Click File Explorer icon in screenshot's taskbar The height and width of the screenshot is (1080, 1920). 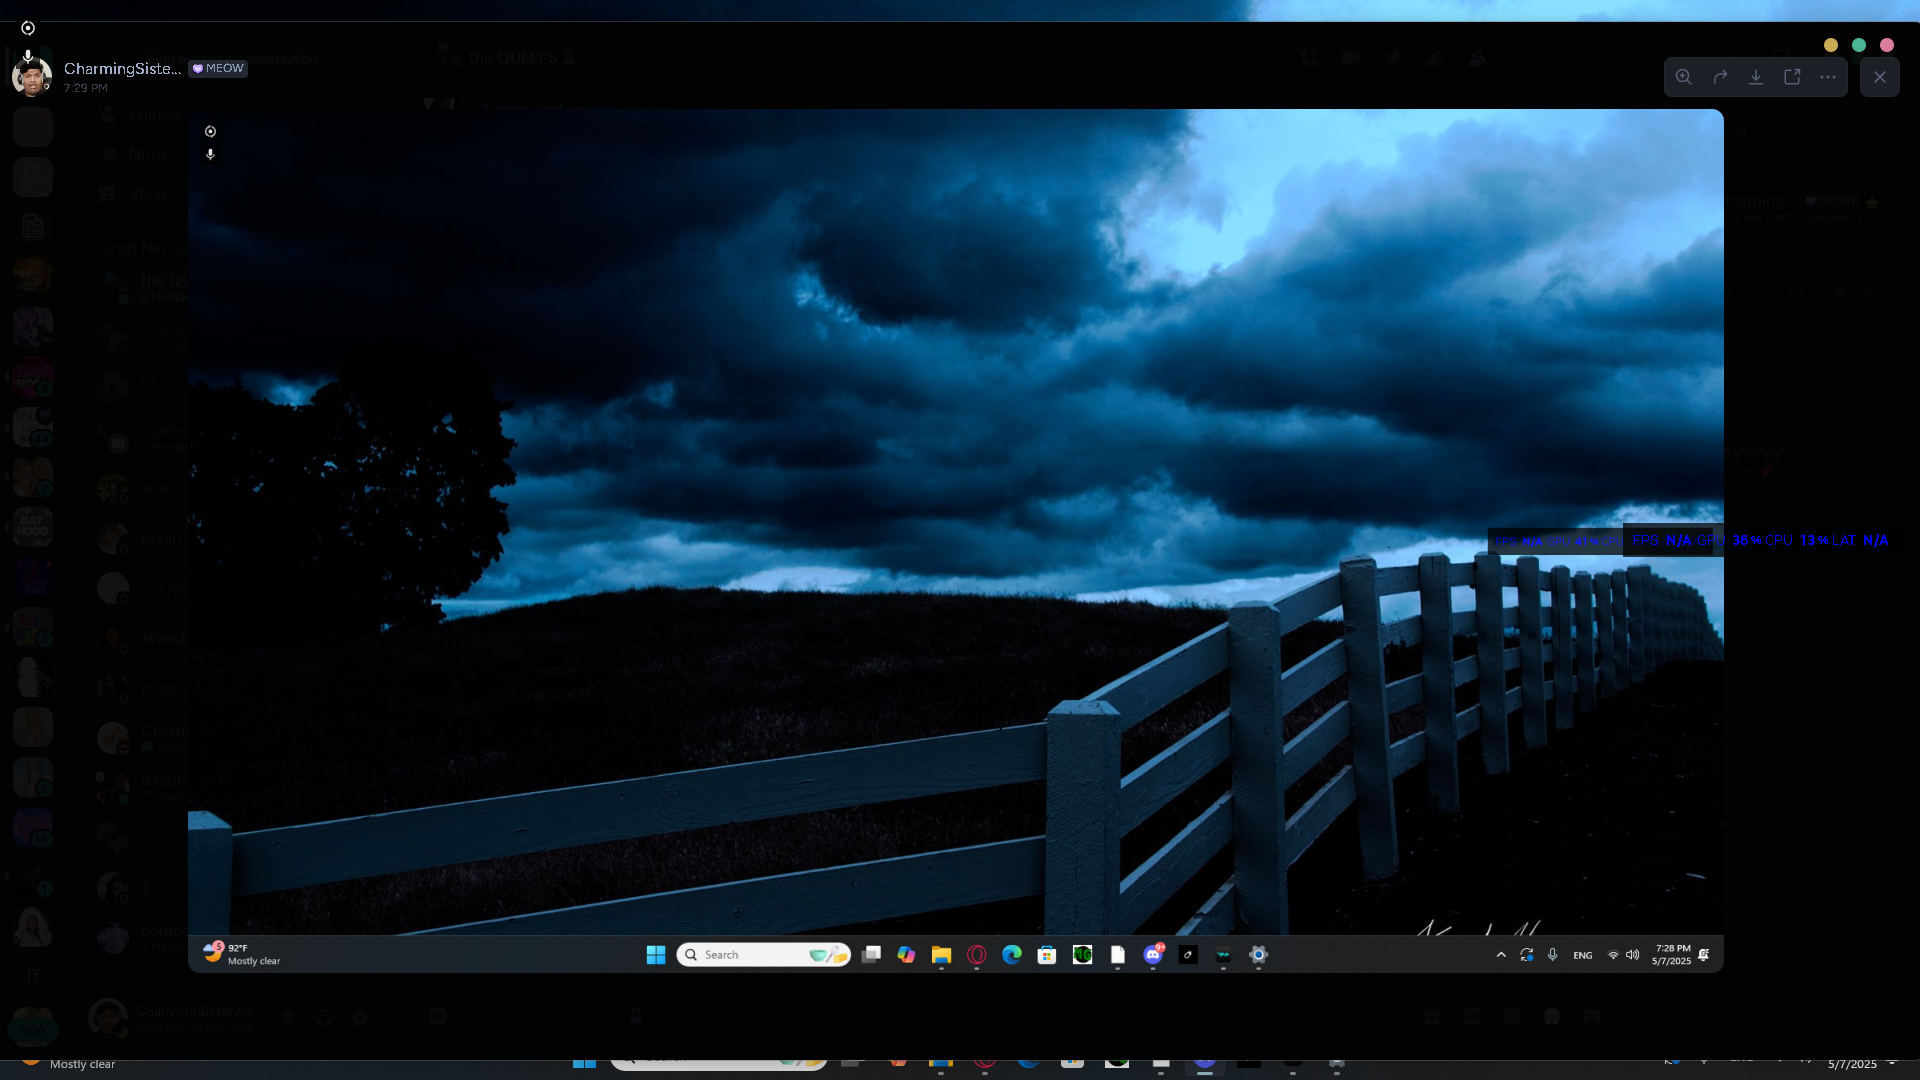pyautogui.click(x=941, y=955)
